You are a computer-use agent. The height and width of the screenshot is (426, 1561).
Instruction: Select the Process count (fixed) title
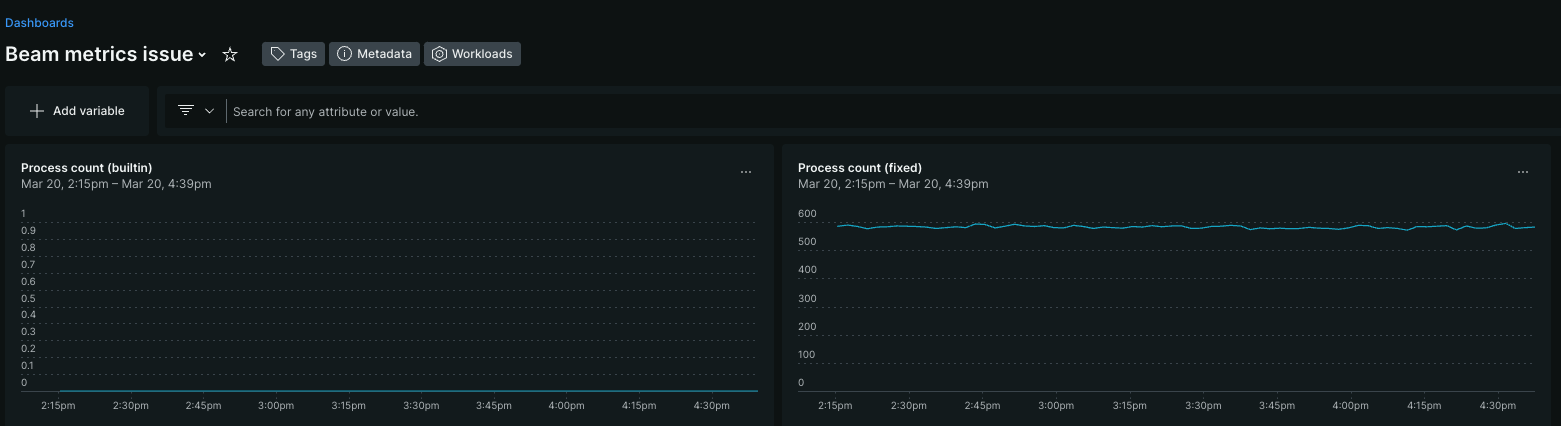click(860, 167)
